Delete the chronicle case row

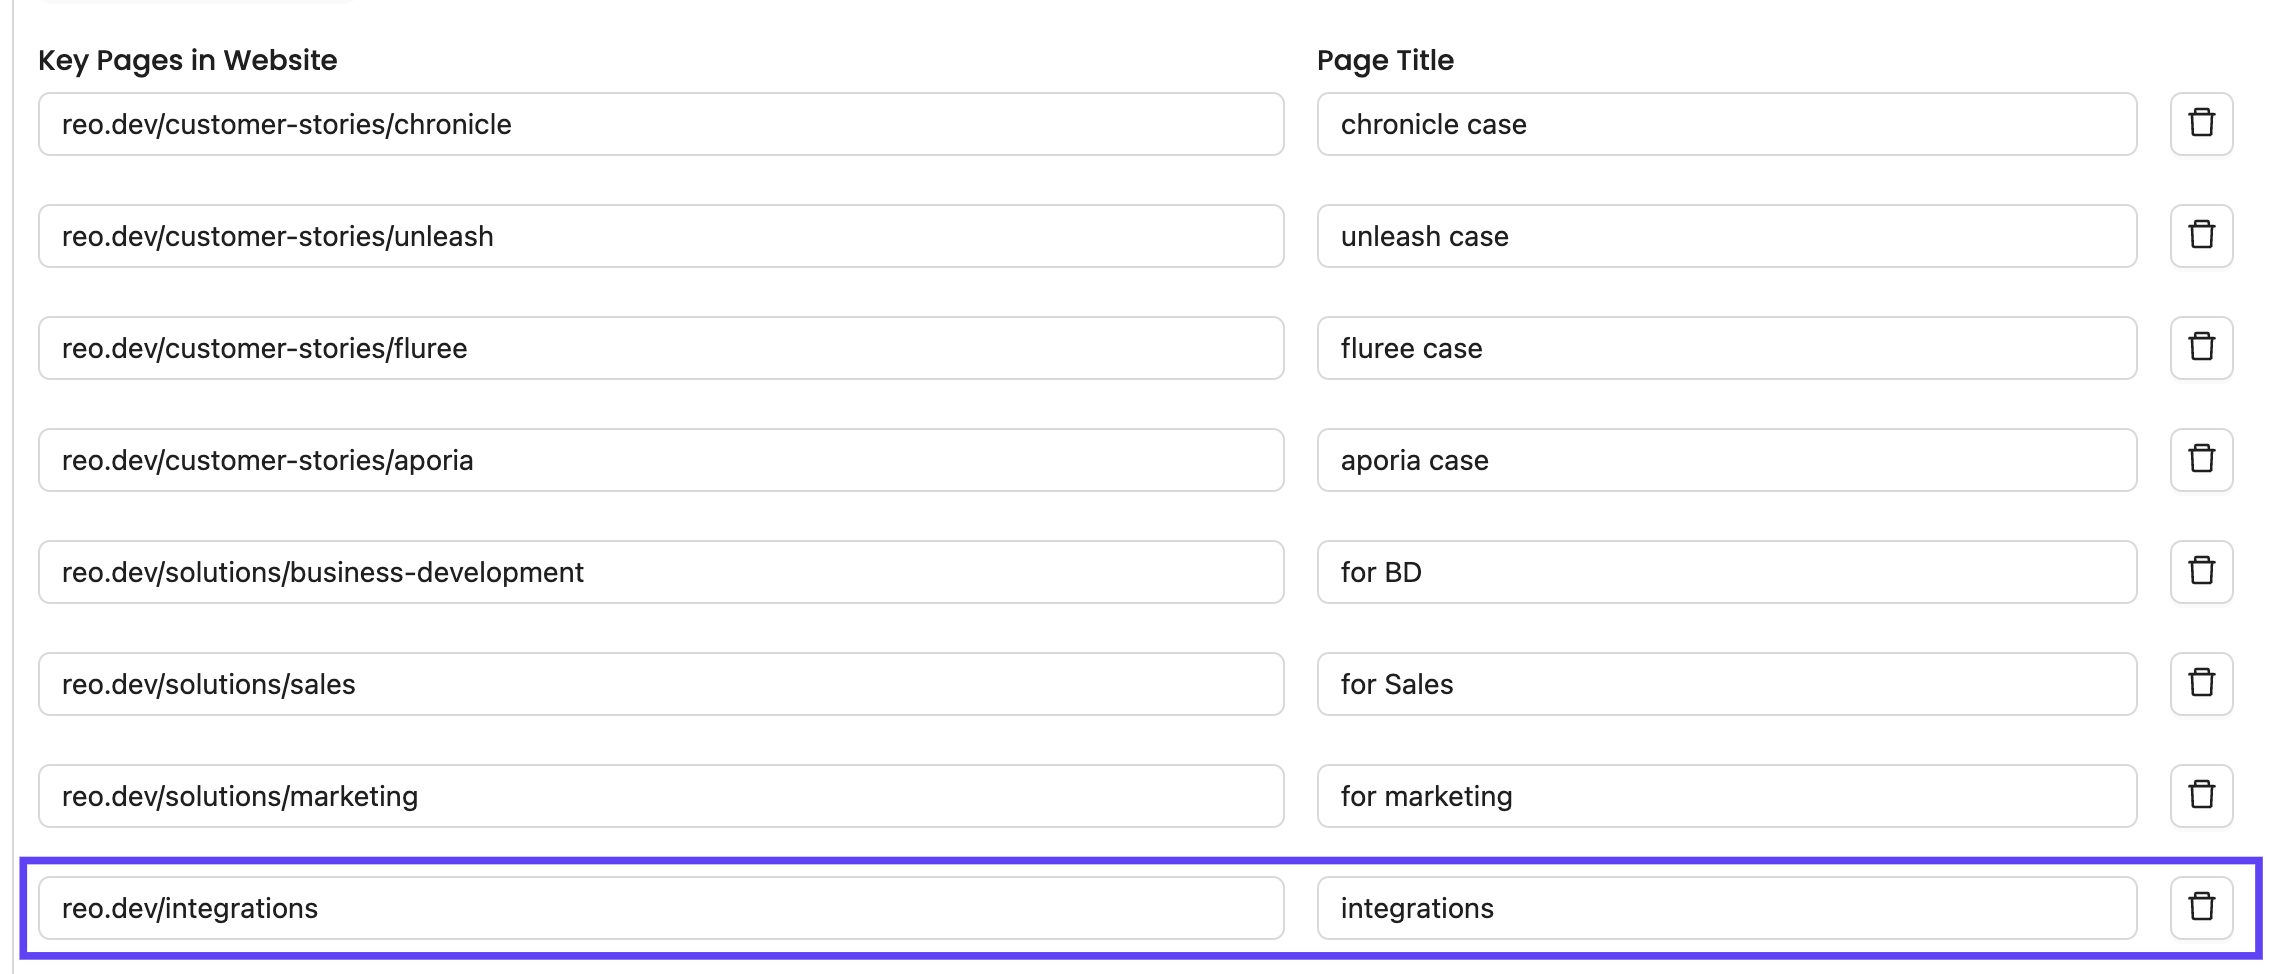pyautogui.click(x=2201, y=124)
